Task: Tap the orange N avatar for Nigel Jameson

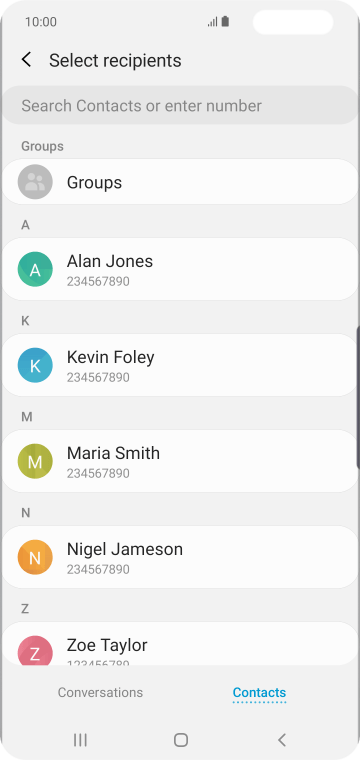Action: coord(35,557)
